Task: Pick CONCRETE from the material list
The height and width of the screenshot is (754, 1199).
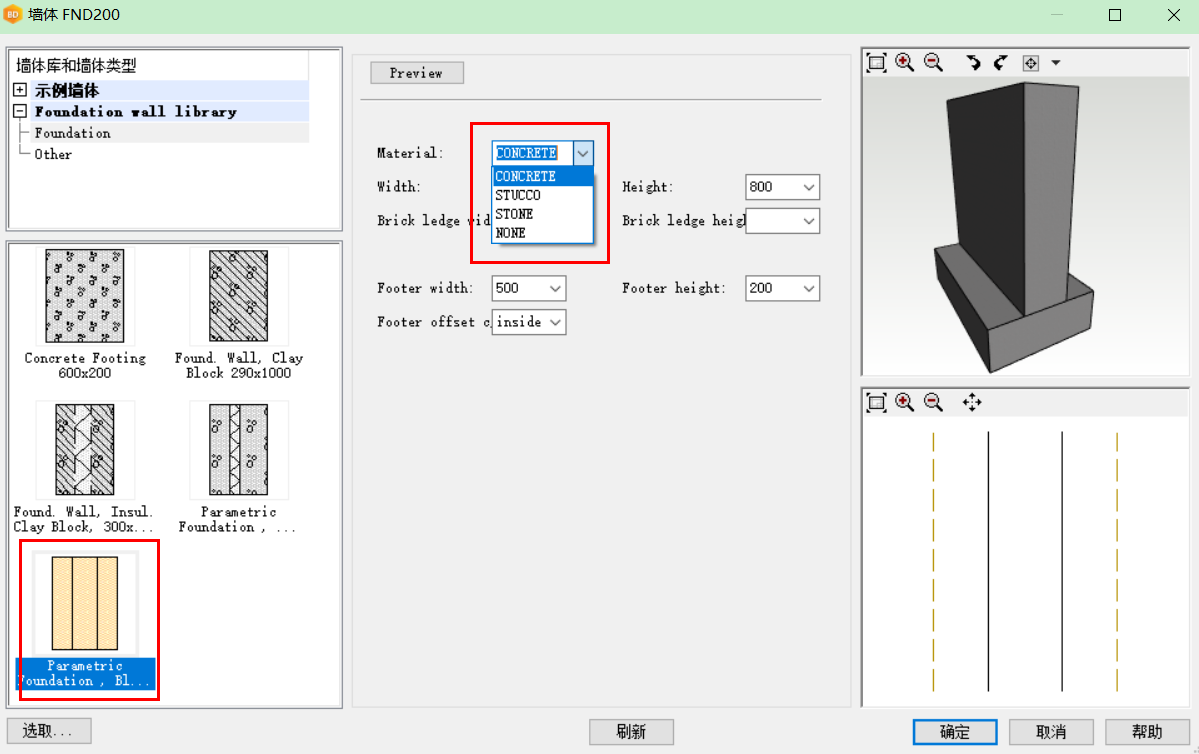Action: coord(542,177)
